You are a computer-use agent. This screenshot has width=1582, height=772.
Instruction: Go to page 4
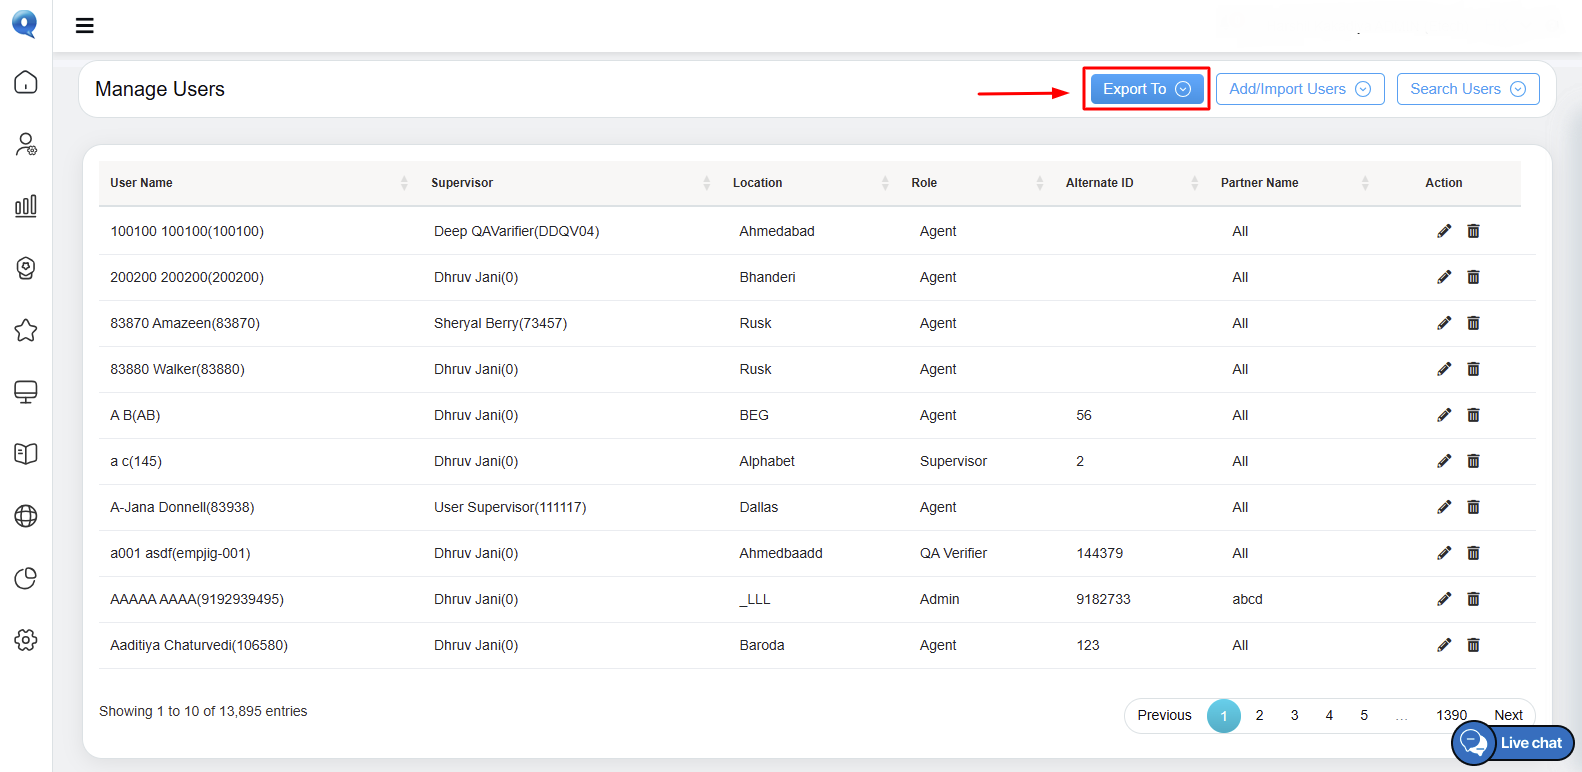click(1329, 715)
